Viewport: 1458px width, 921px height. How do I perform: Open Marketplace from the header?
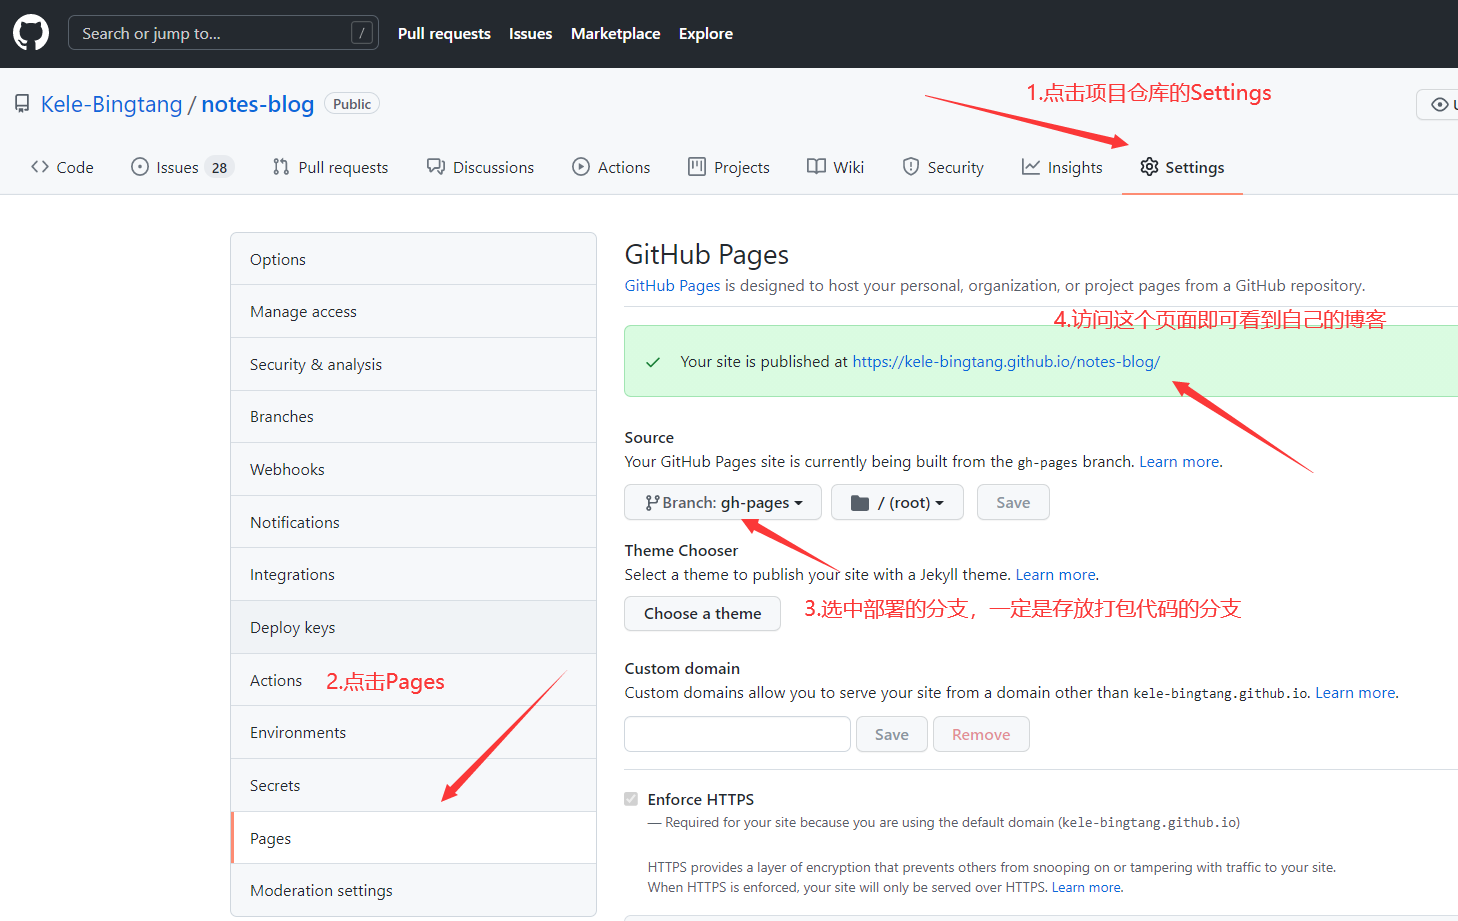tap(616, 33)
